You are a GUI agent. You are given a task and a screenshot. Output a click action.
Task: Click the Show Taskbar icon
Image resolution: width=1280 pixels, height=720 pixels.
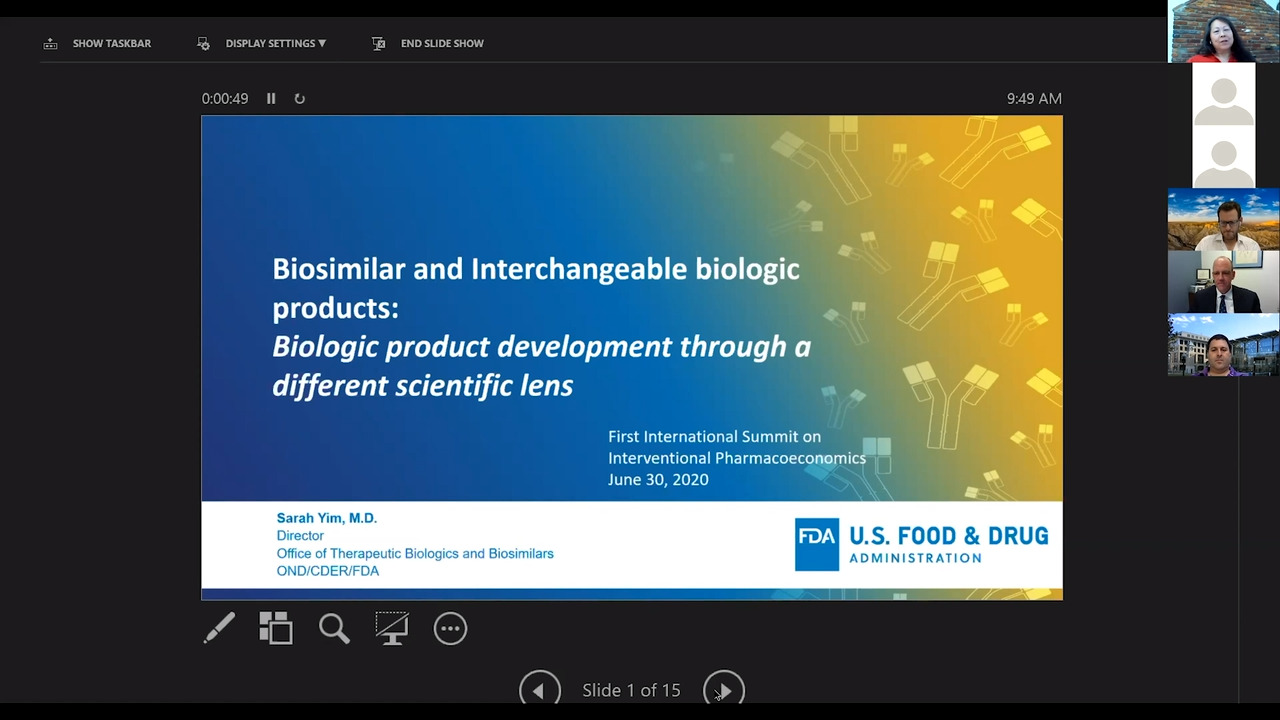point(51,44)
